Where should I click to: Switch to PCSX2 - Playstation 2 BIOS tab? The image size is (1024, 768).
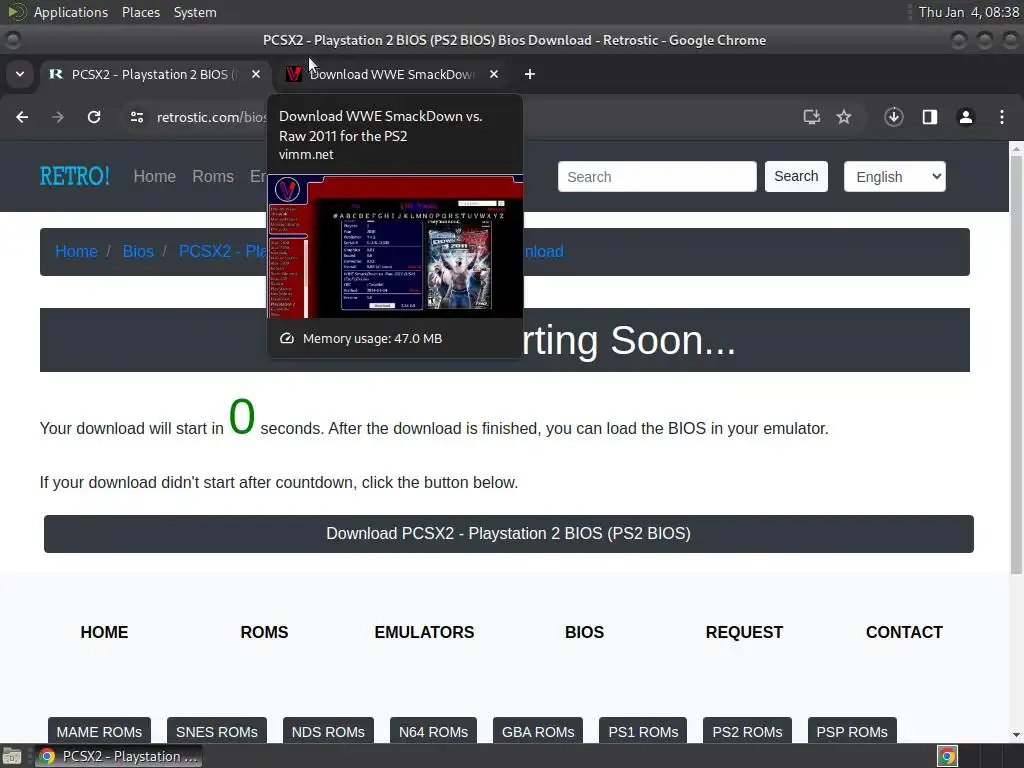(155, 74)
